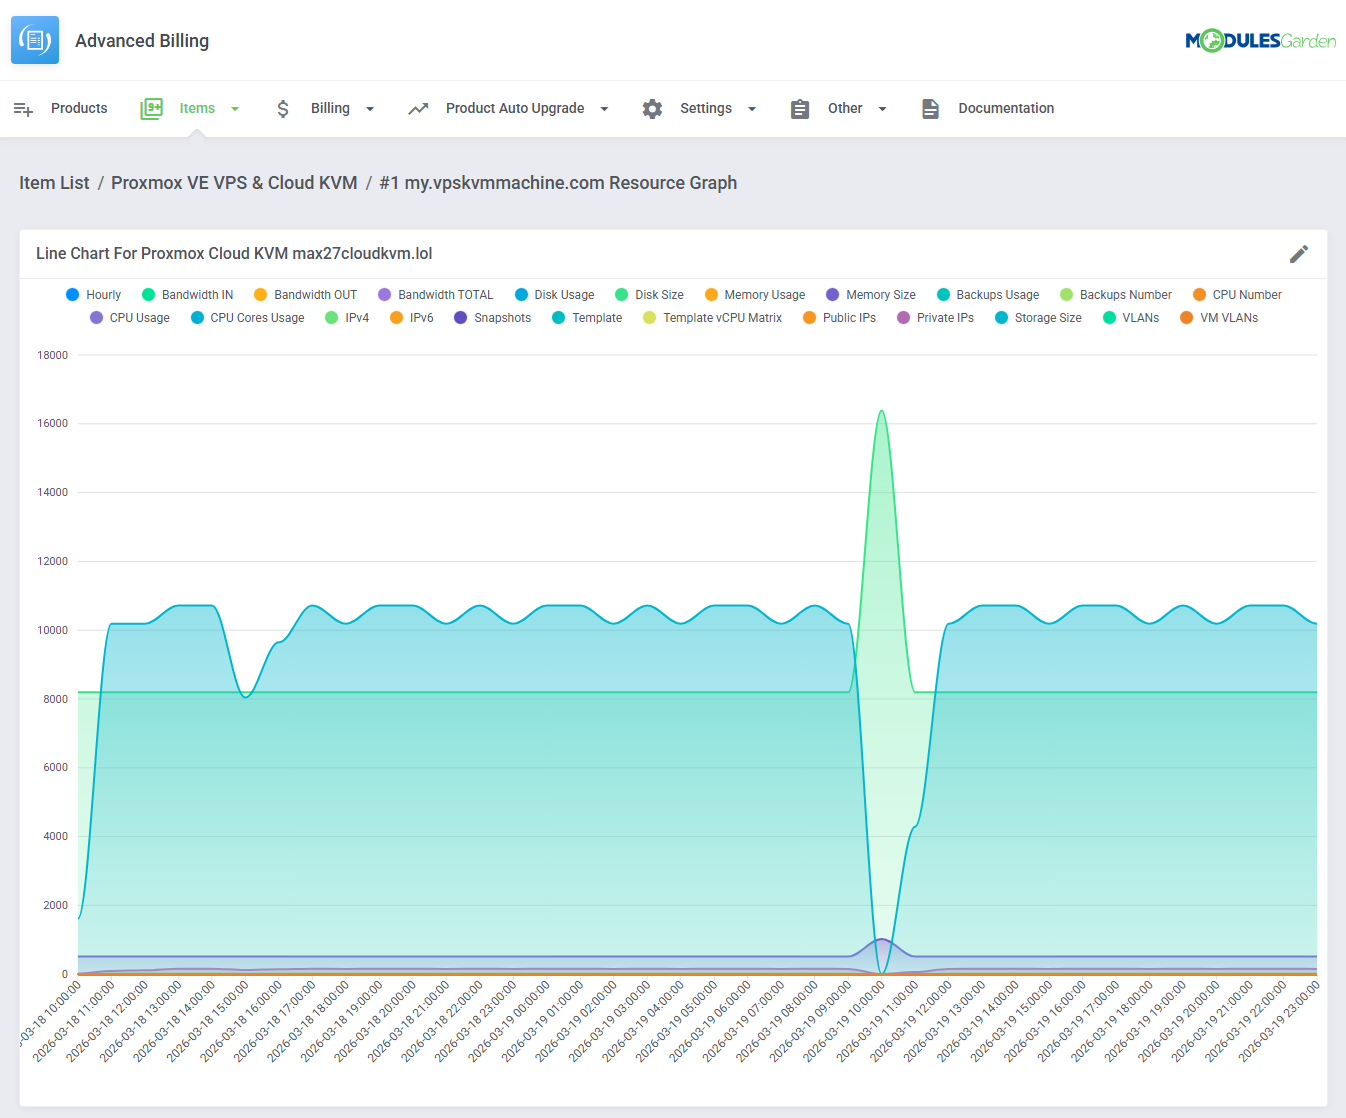The height and width of the screenshot is (1118, 1346).
Task: Click the 18000 y-axis value
Action: click(x=53, y=355)
